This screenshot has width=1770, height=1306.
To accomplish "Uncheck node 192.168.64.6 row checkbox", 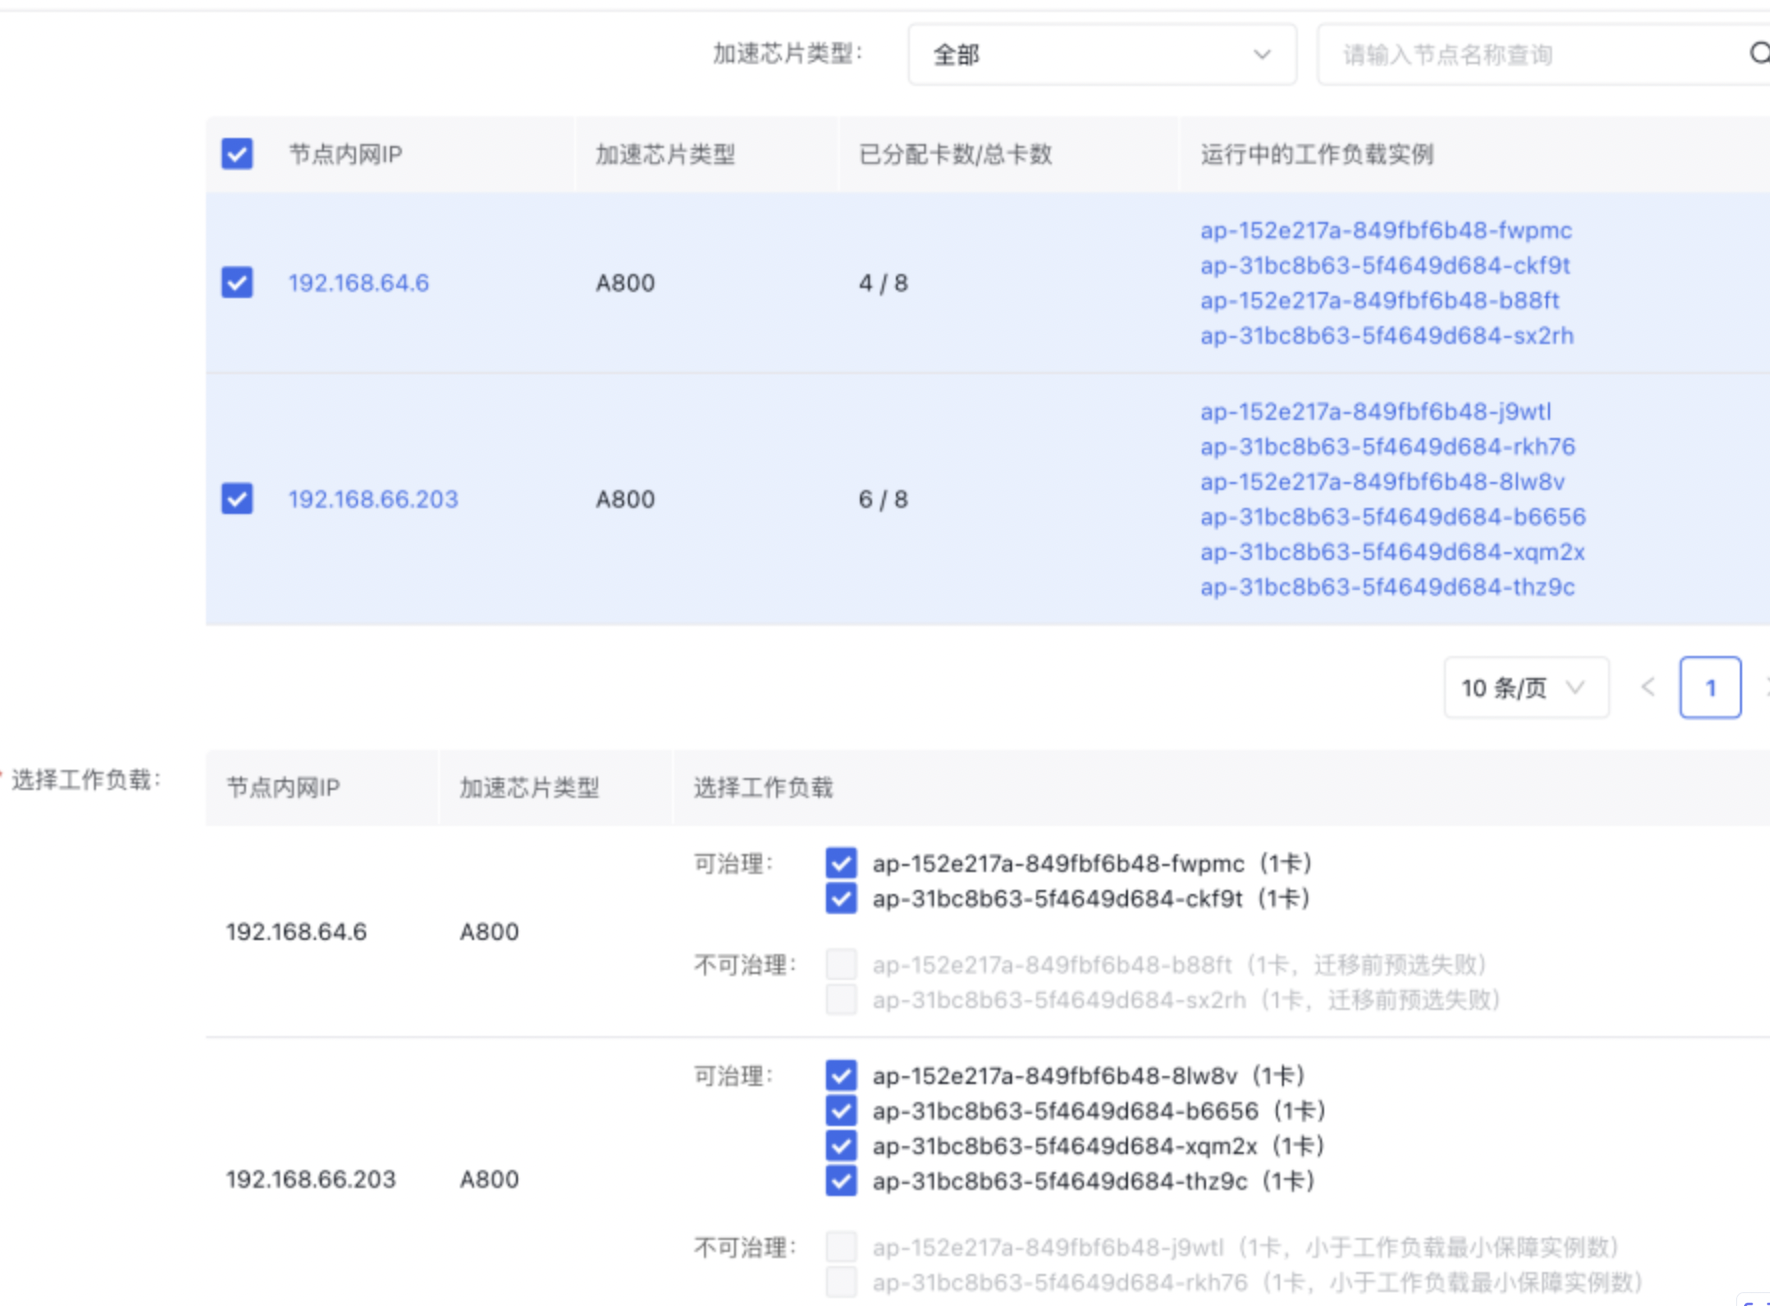I will (236, 283).
